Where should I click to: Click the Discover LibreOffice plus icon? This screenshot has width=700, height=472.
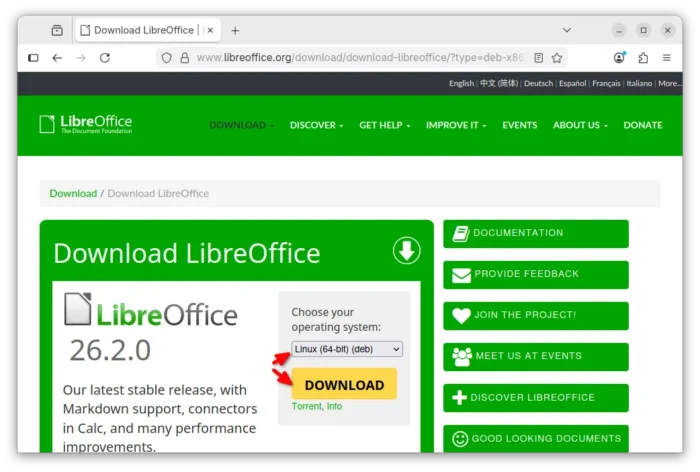(x=460, y=398)
